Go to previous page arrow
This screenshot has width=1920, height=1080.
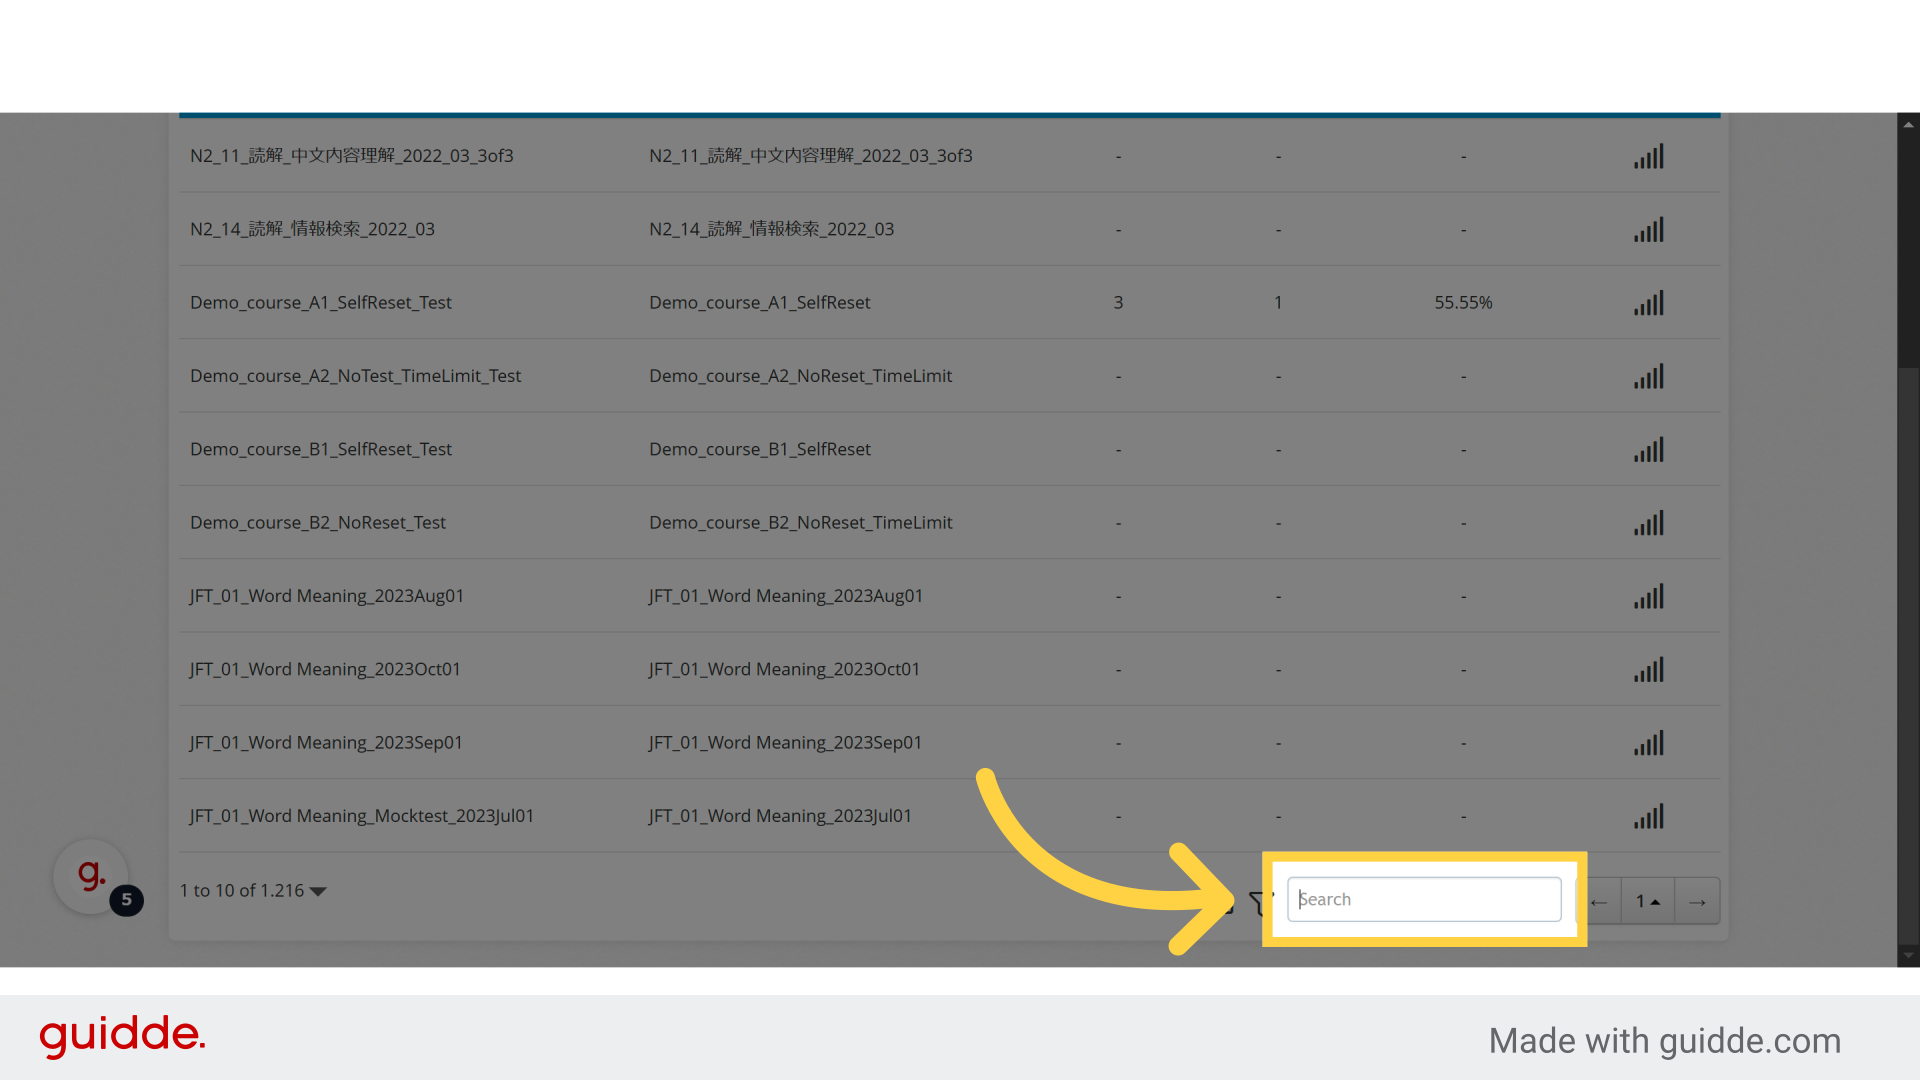pos(1600,901)
